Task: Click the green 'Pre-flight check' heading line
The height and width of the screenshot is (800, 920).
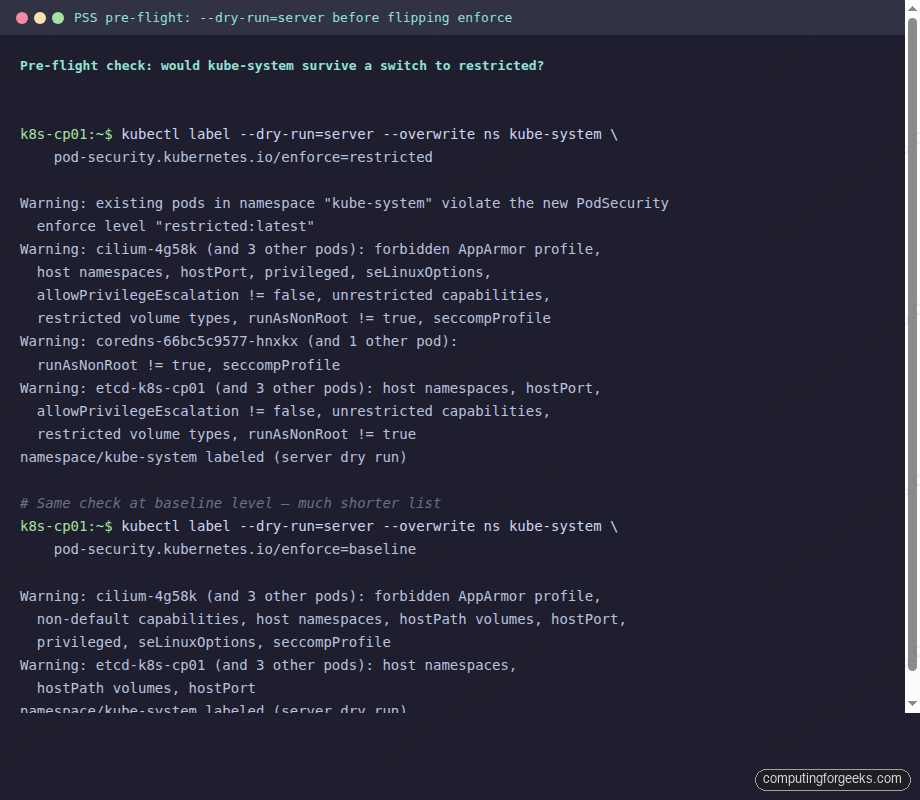Action: click(282, 65)
